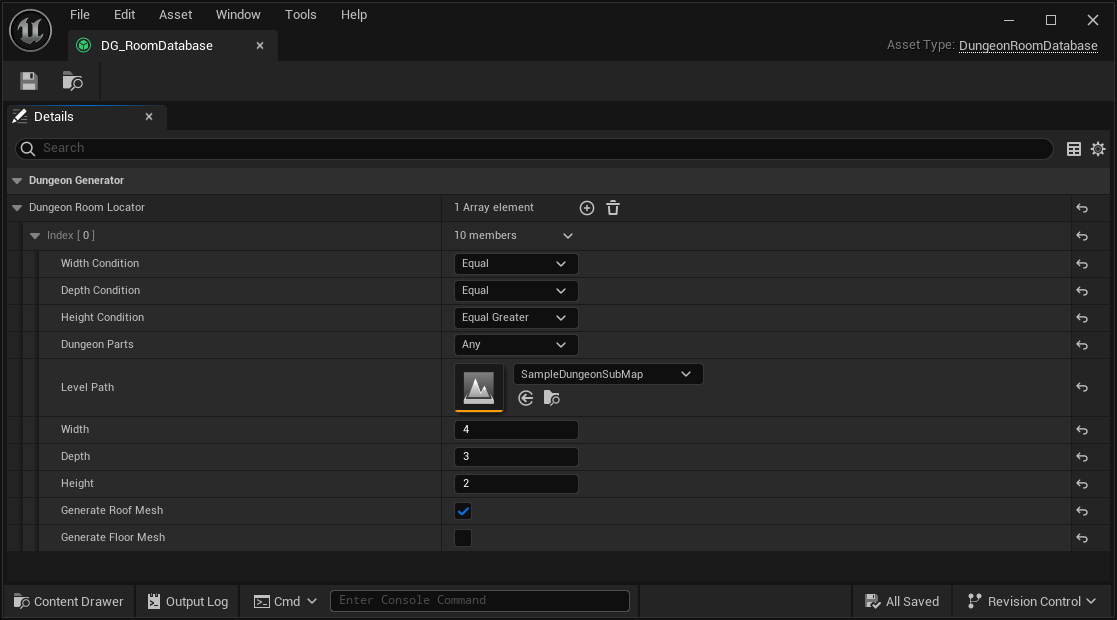Open the Window menu
This screenshot has height=620, width=1117.
(238, 15)
